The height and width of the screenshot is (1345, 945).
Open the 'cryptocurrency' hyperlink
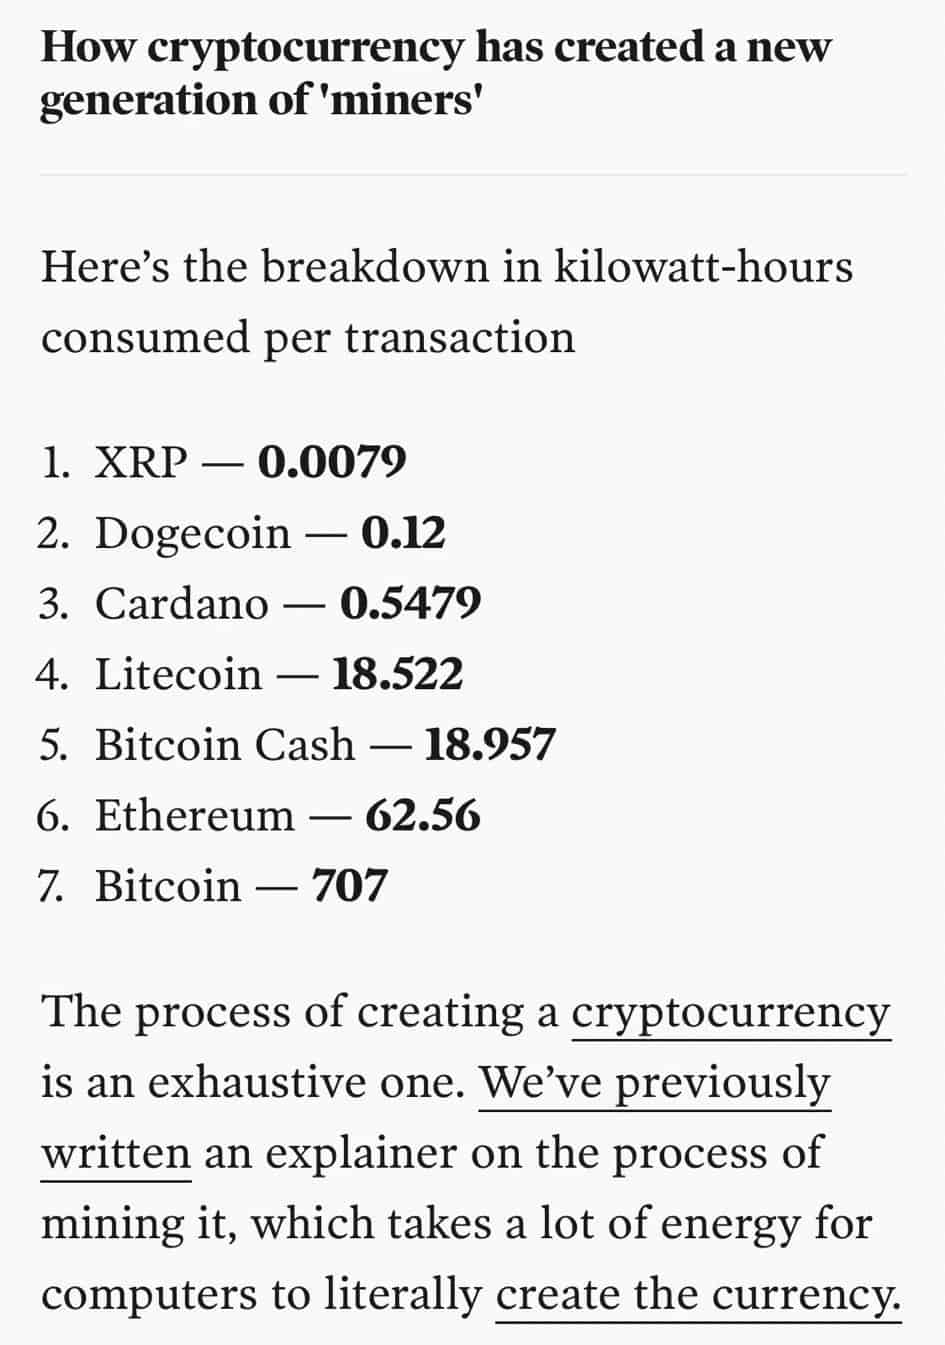pyautogui.click(x=730, y=1013)
